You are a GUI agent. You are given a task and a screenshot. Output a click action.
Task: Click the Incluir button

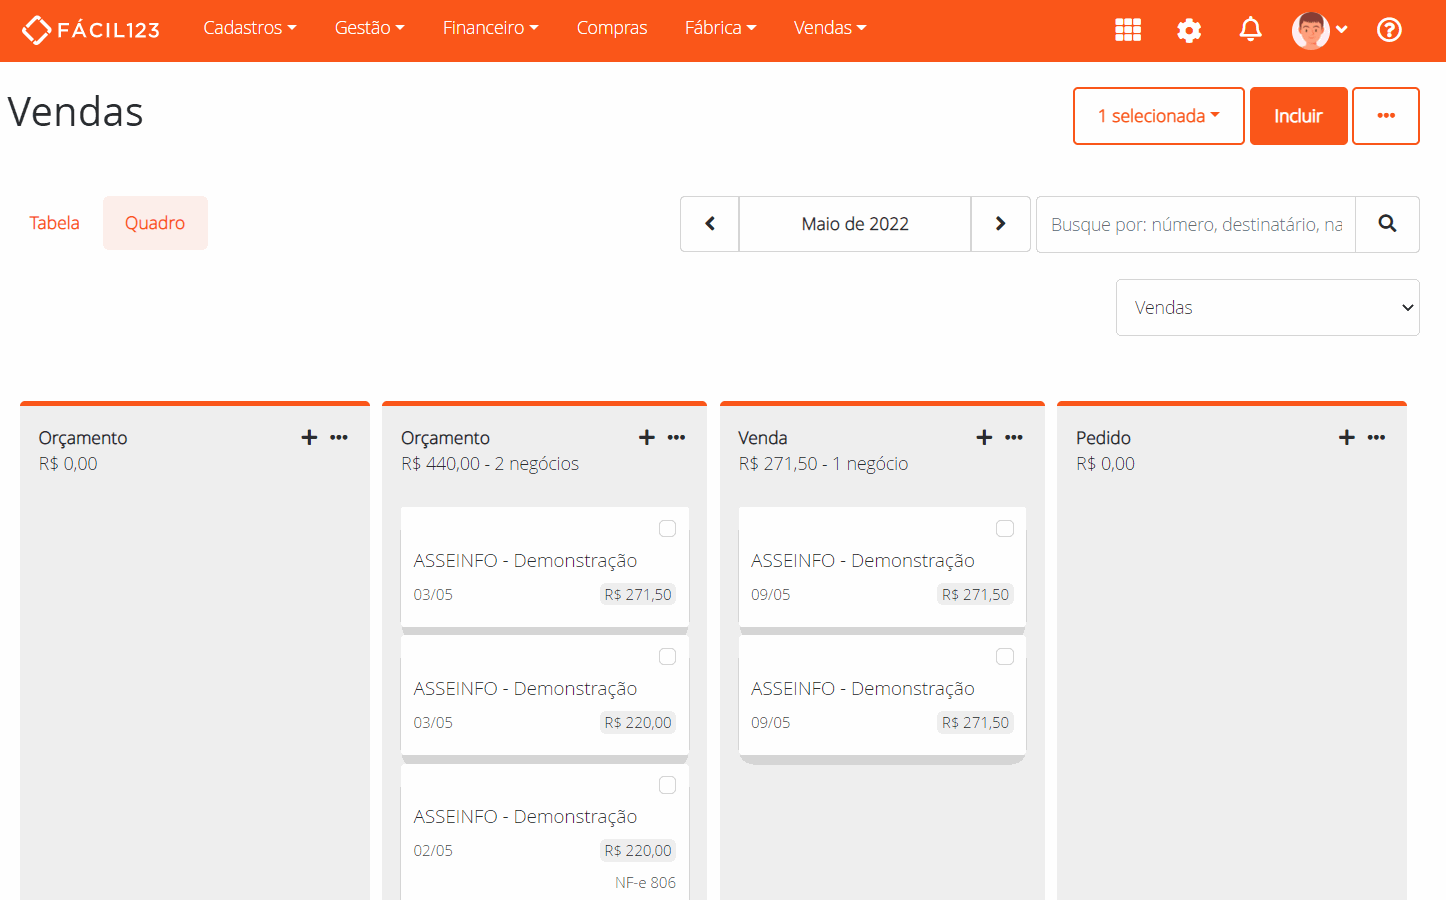point(1298,116)
